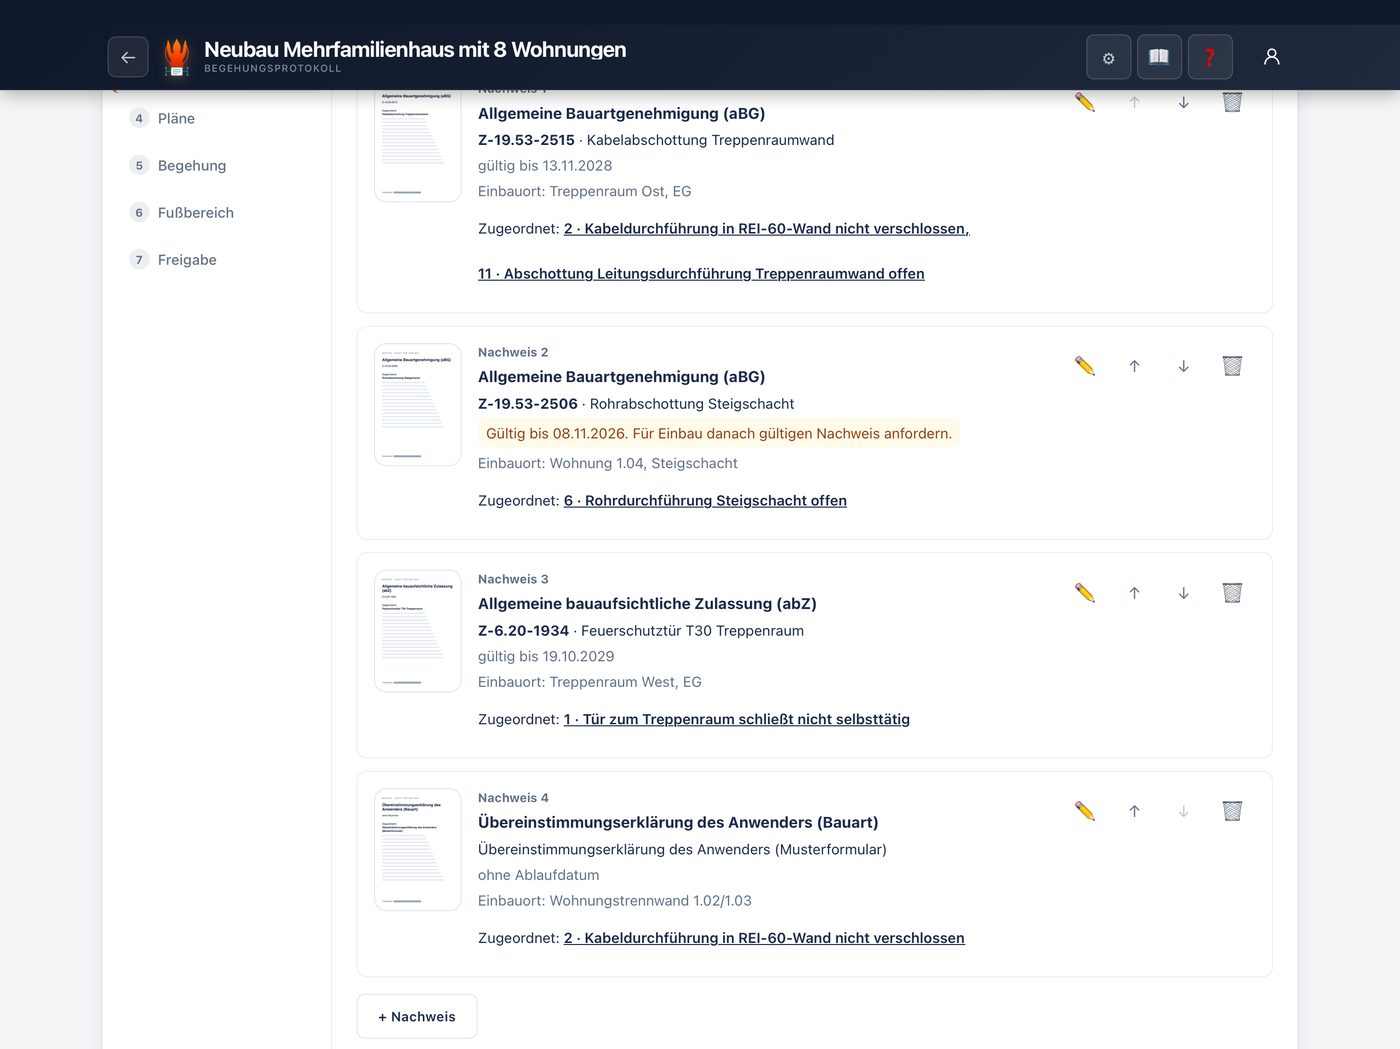The image size is (1400, 1049).
Task: Delete Nachweis 2 with trash icon
Action: [1232, 366]
